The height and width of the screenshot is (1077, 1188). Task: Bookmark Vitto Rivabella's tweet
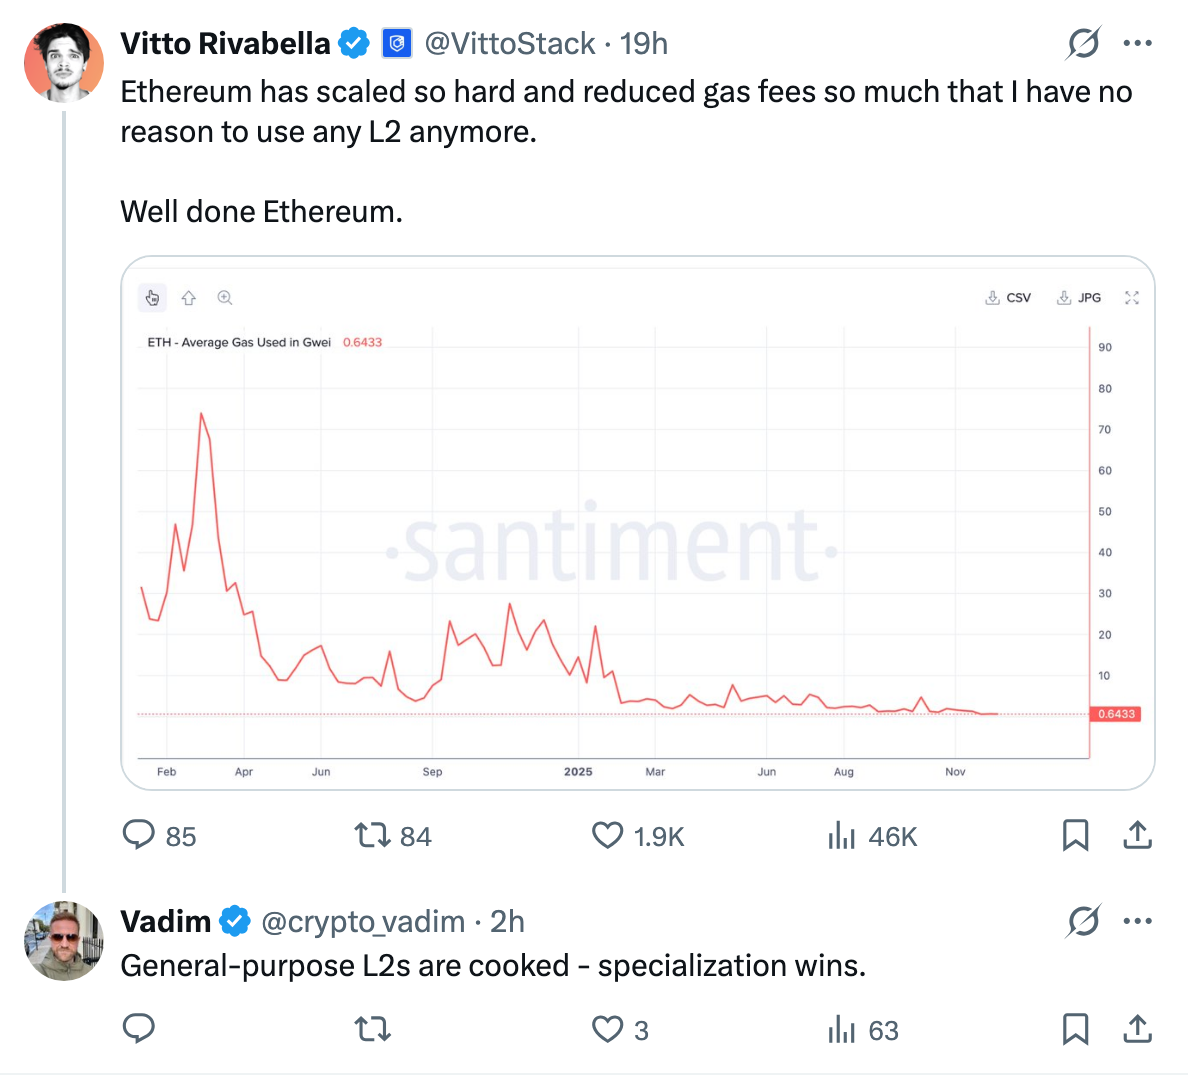(x=1075, y=836)
